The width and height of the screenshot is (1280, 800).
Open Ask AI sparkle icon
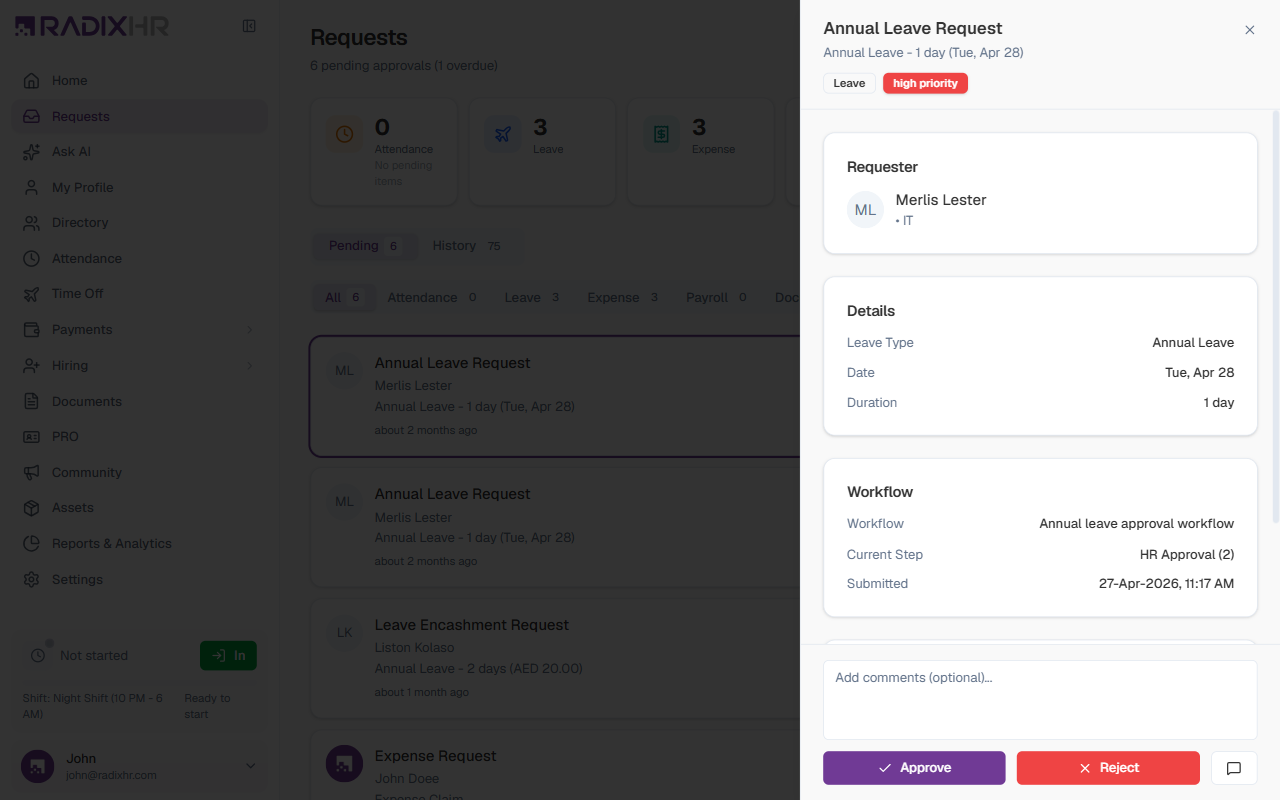point(32,152)
